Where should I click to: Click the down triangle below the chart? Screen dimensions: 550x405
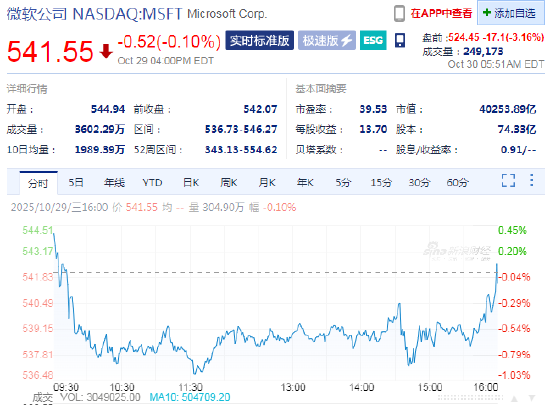tap(532, 399)
